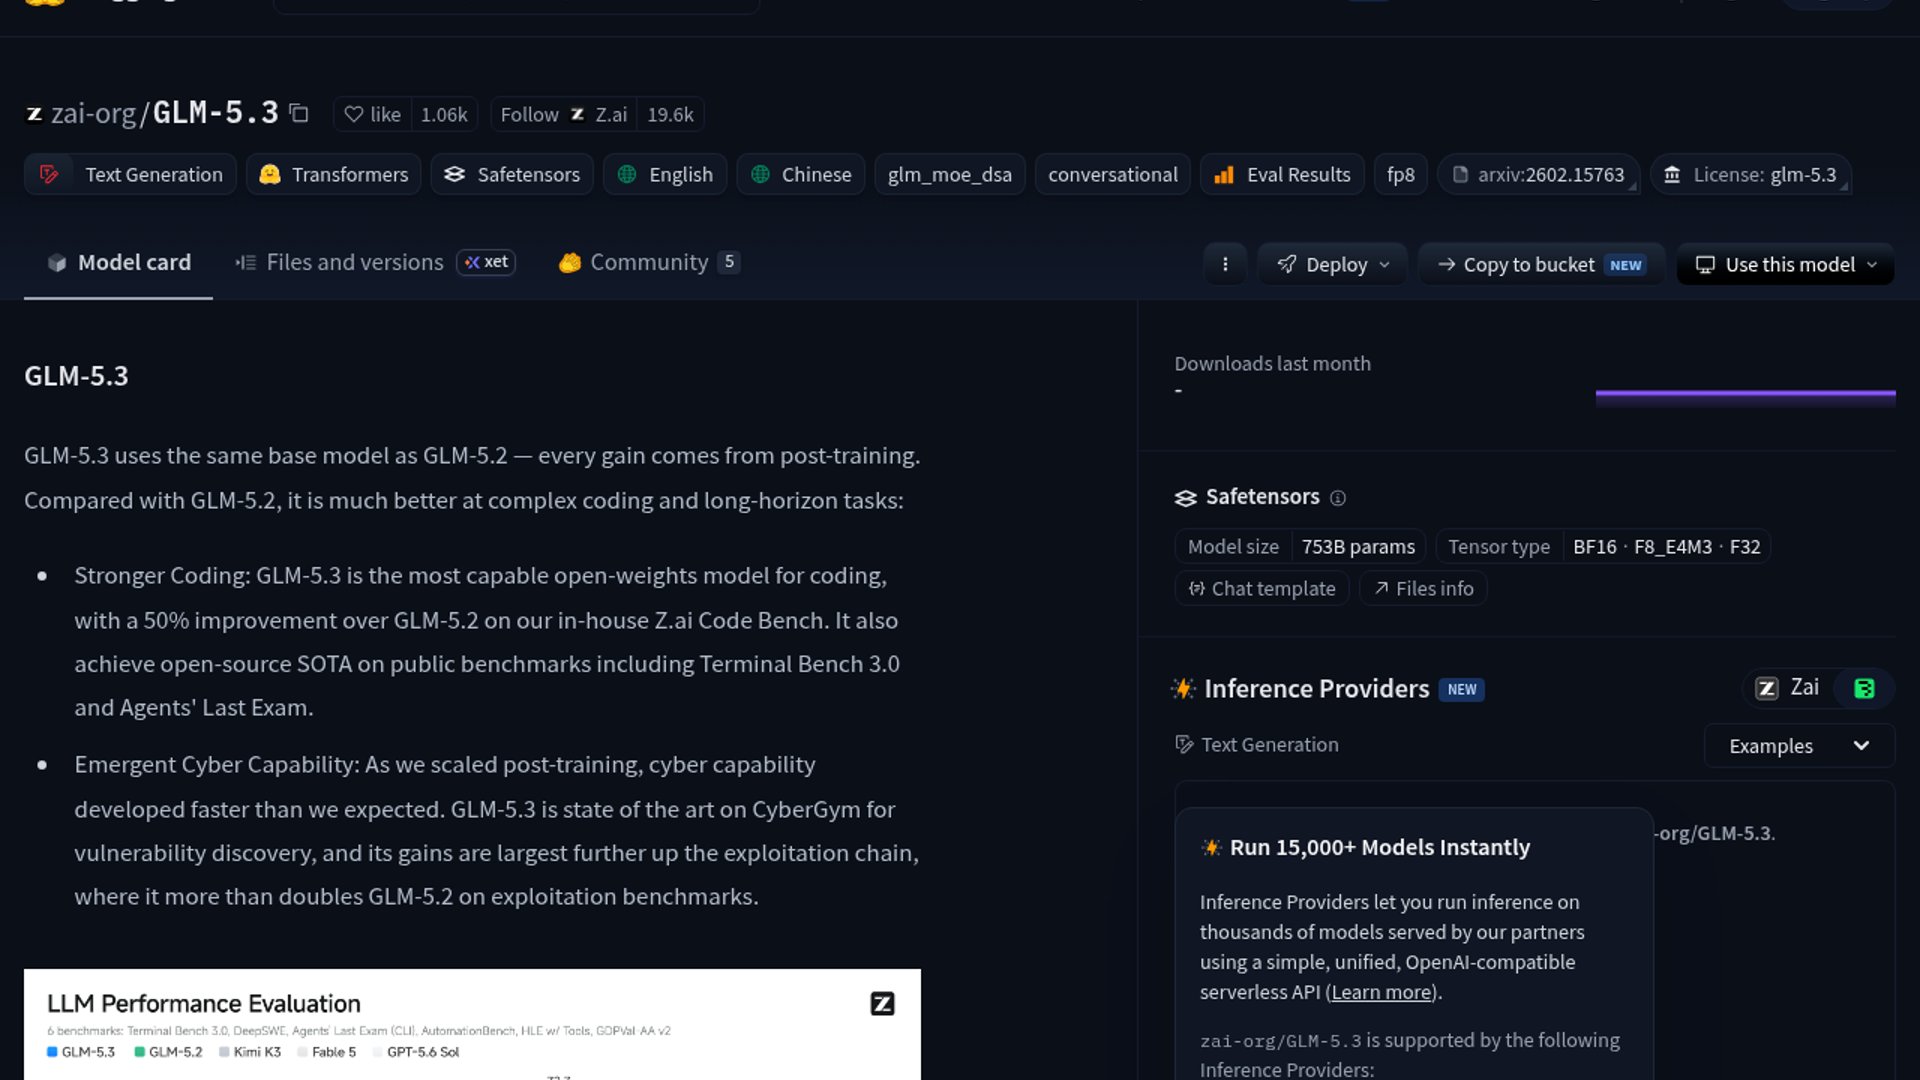Click the info icon next to Safetensors
Screen dimensions: 1920x1080
tap(1338, 497)
